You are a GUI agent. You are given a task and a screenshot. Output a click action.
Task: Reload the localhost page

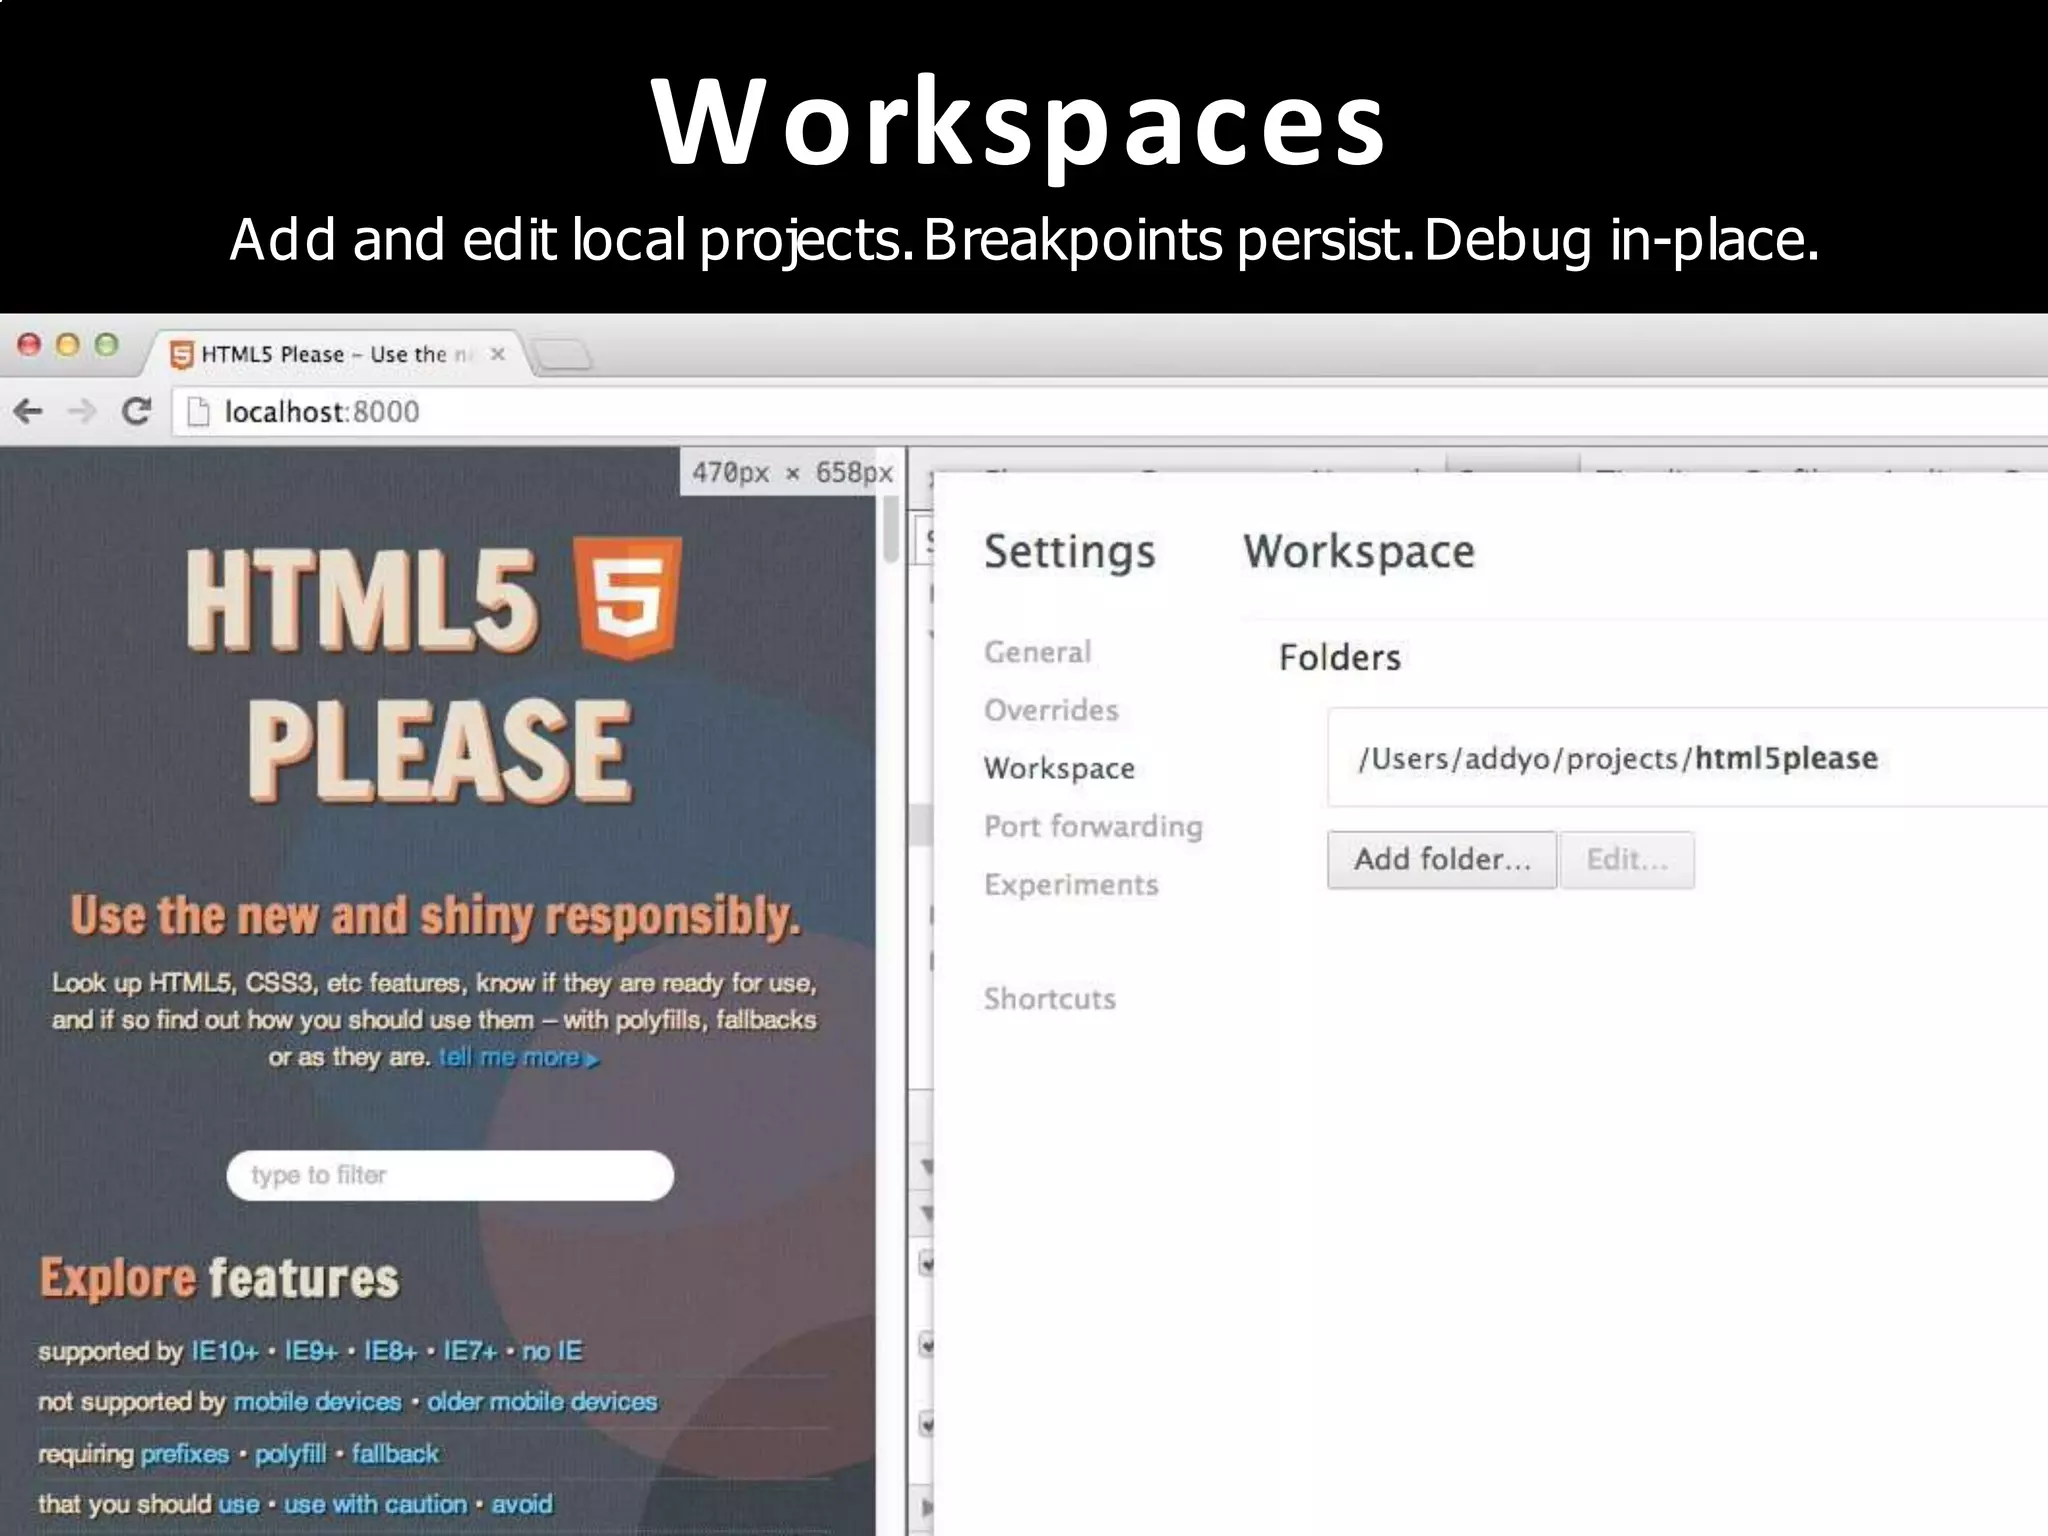pyautogui.click(x=136, y=411)
